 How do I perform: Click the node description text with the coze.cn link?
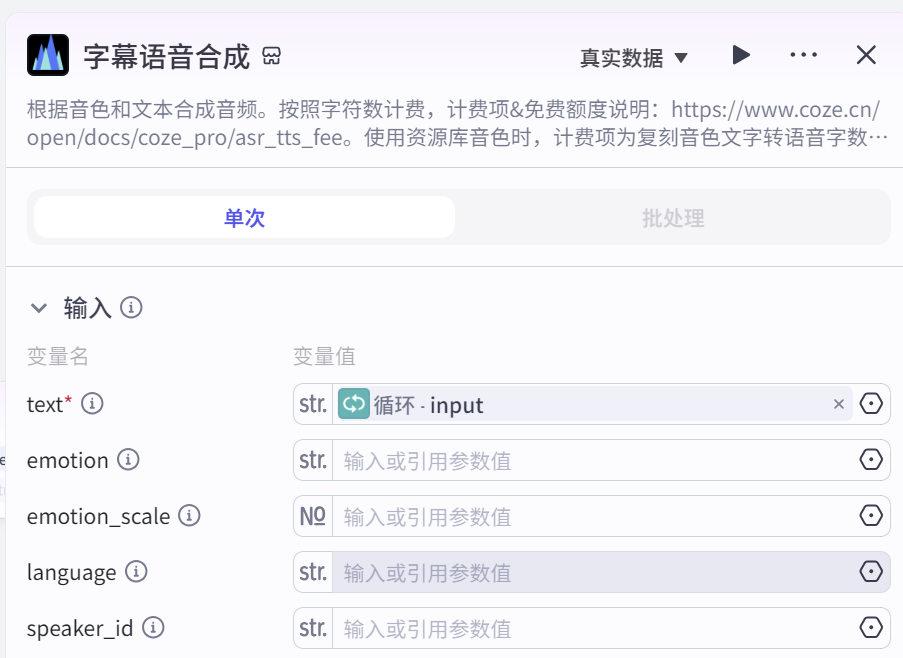click(457, 123)
